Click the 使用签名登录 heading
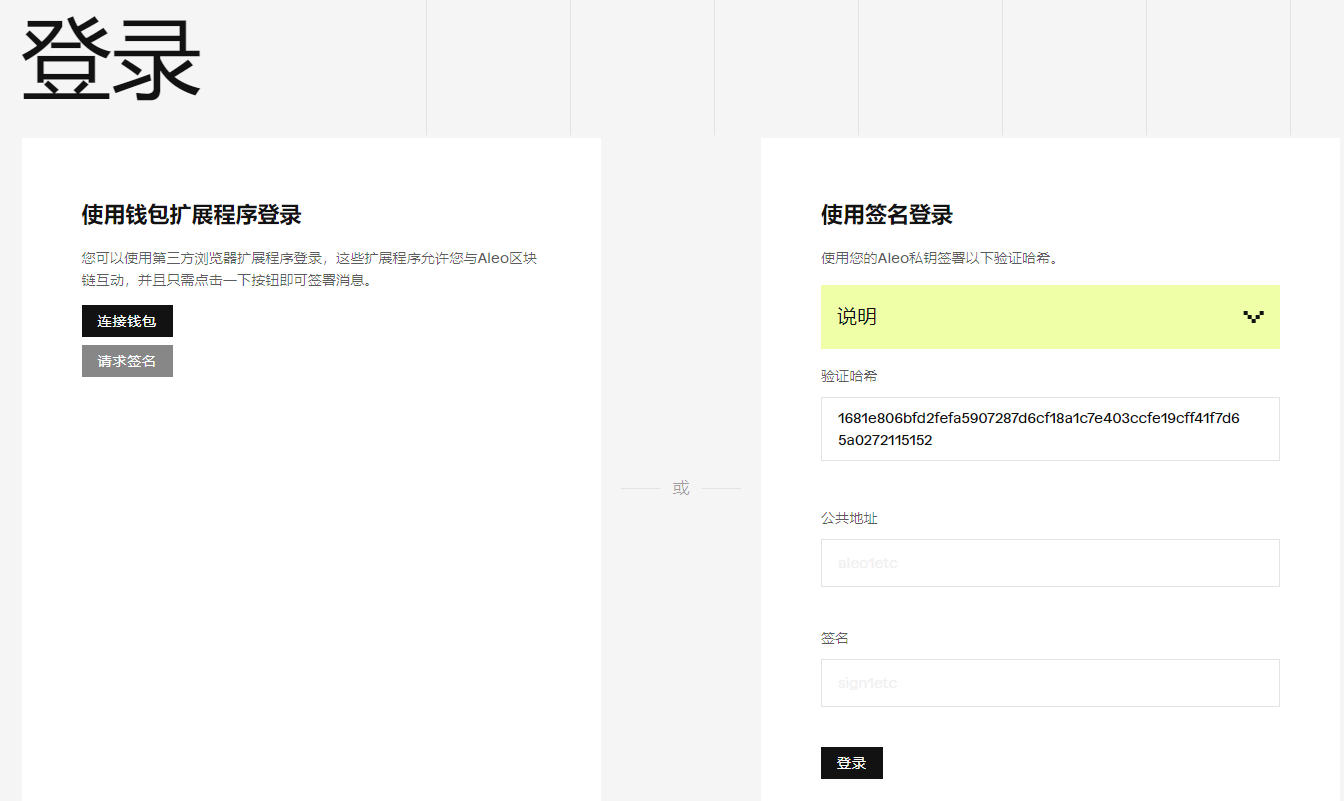Viewport: 1344px width, 801px height. point(886,215)
